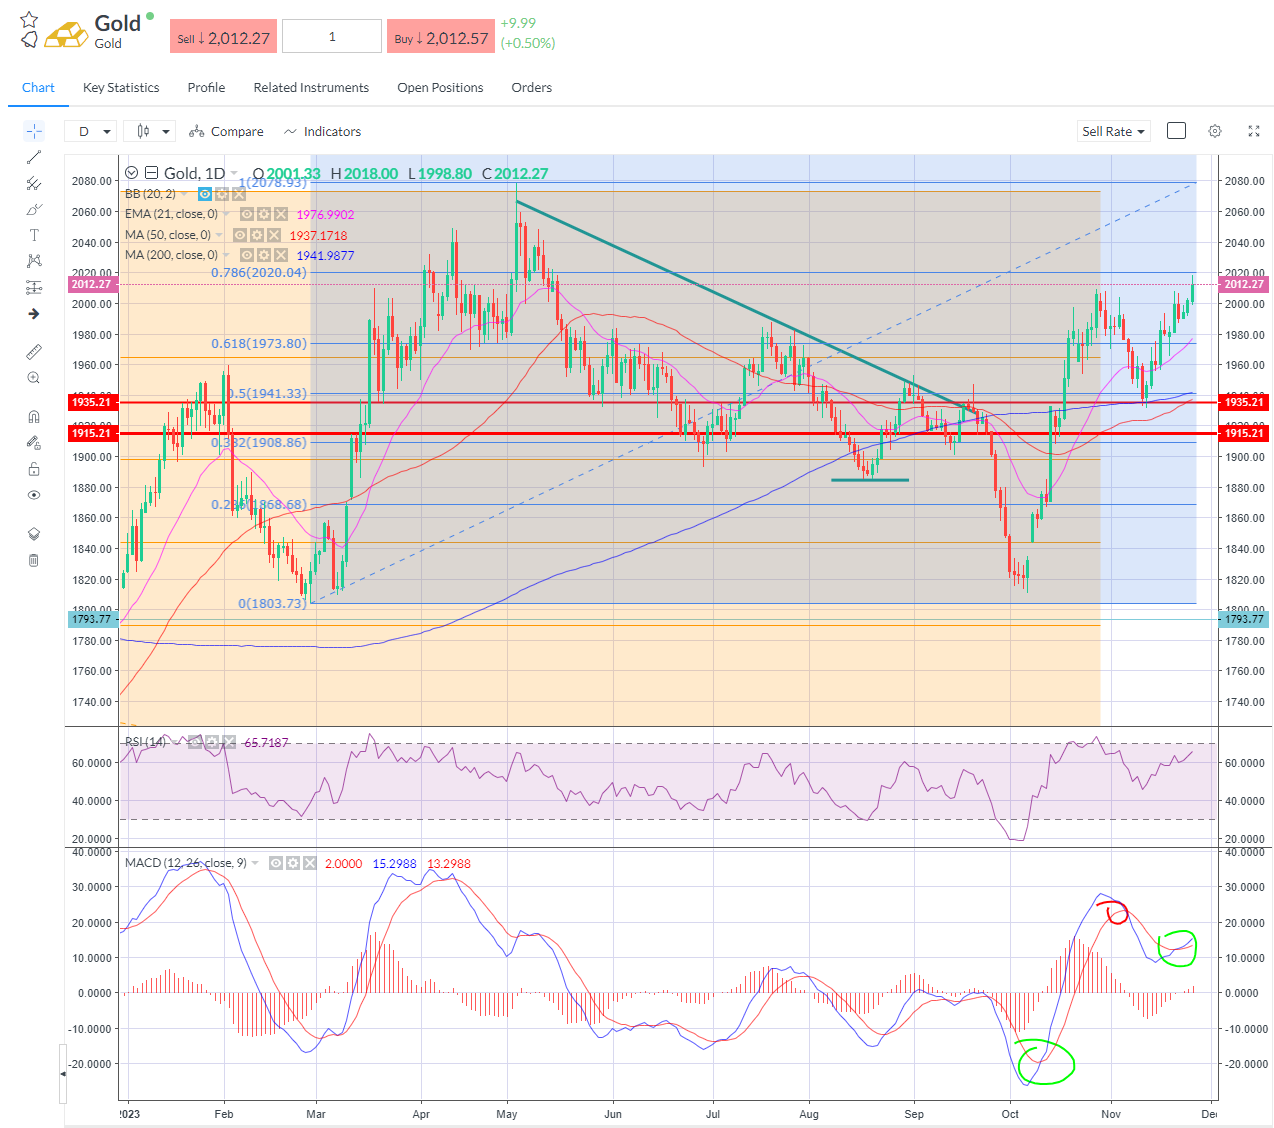The height and width of the screenshot is (1128, 1274).
Task: Switch to the Key Statistics tab
Action: [x=121, y=88]
